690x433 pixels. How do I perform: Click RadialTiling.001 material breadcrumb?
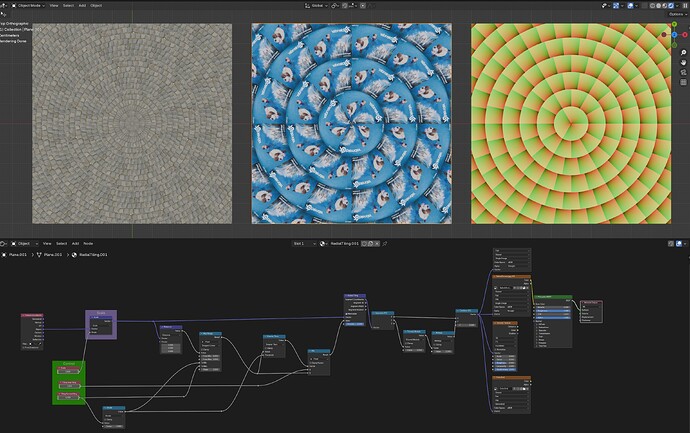[x=90, y=254]
